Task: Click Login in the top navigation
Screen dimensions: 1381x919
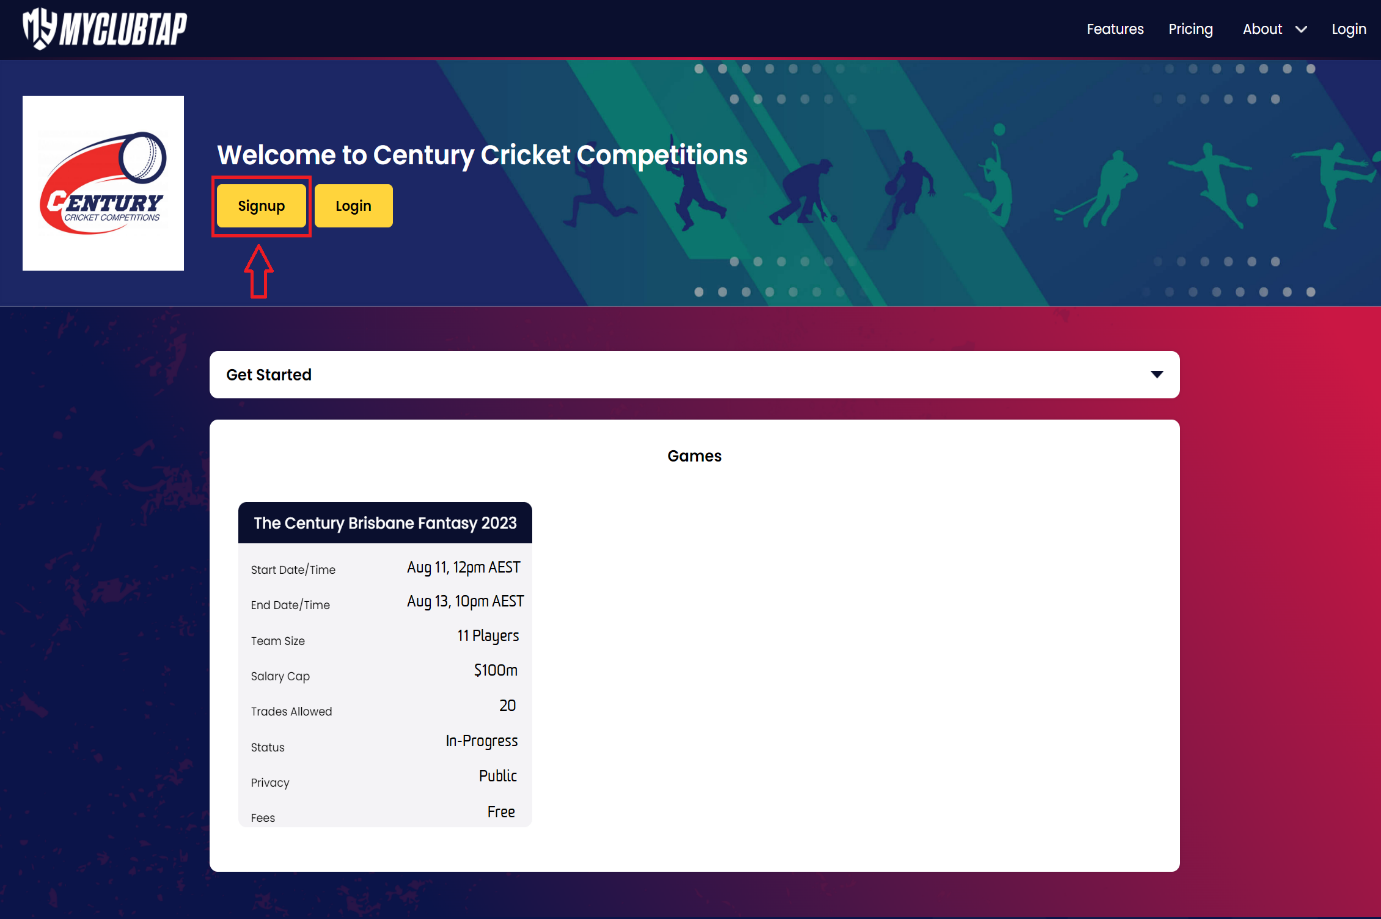Action: point(1348,29)
